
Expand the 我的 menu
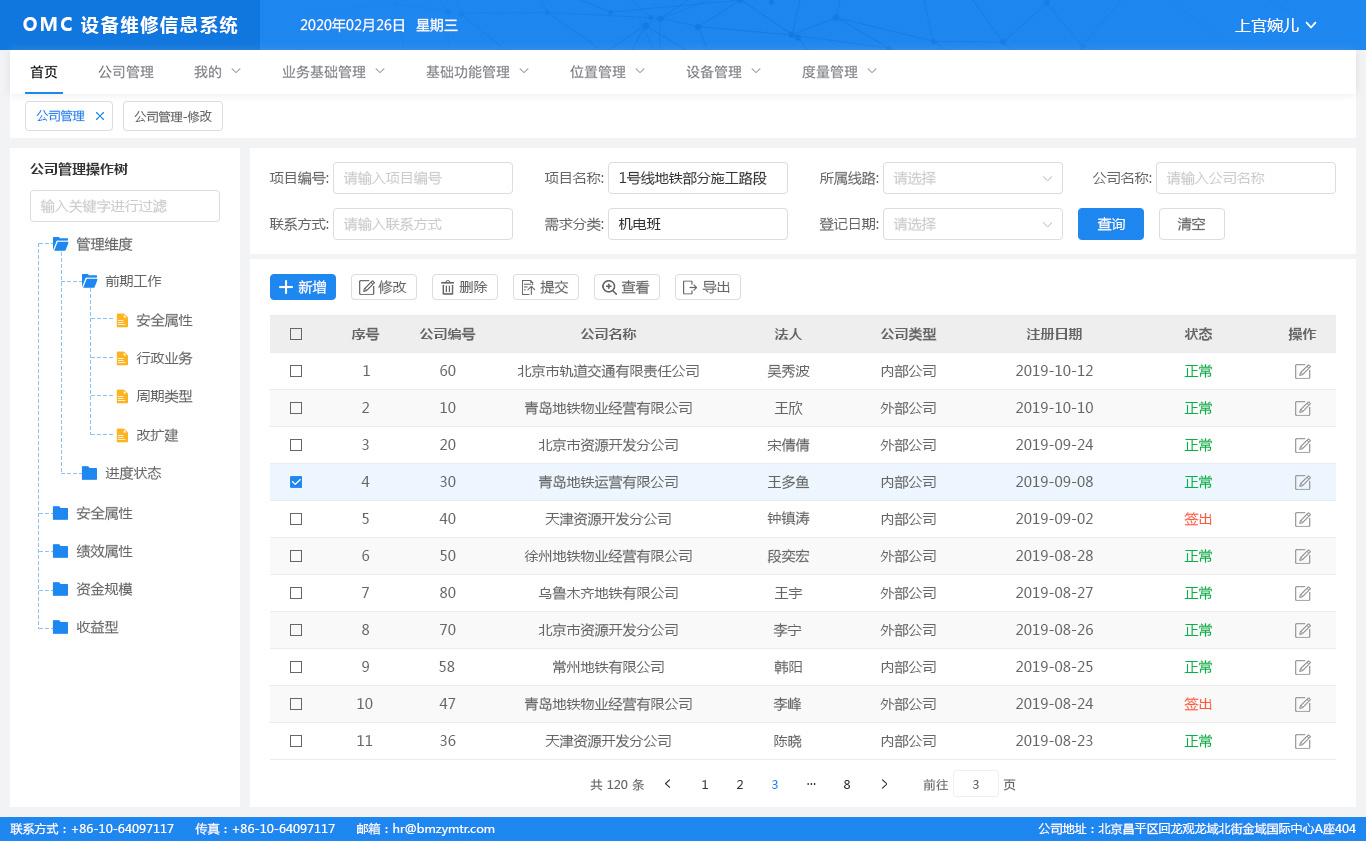pos(218,72)
